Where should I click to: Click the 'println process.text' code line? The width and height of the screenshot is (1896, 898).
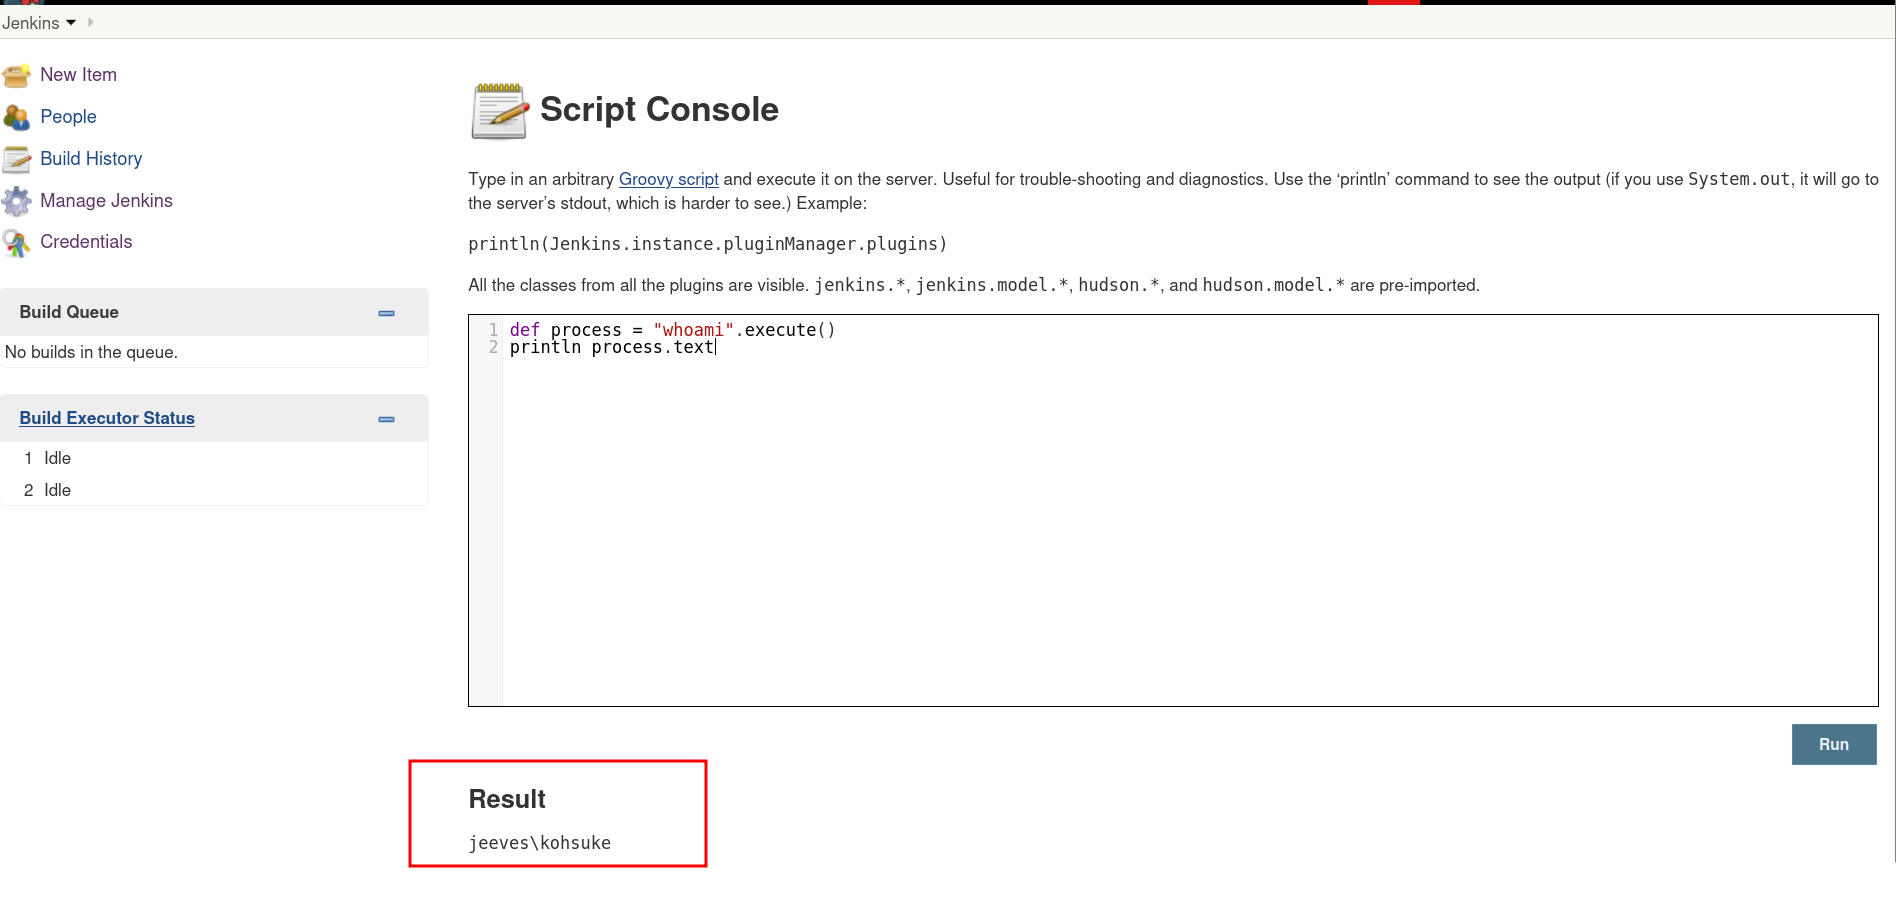612,347
